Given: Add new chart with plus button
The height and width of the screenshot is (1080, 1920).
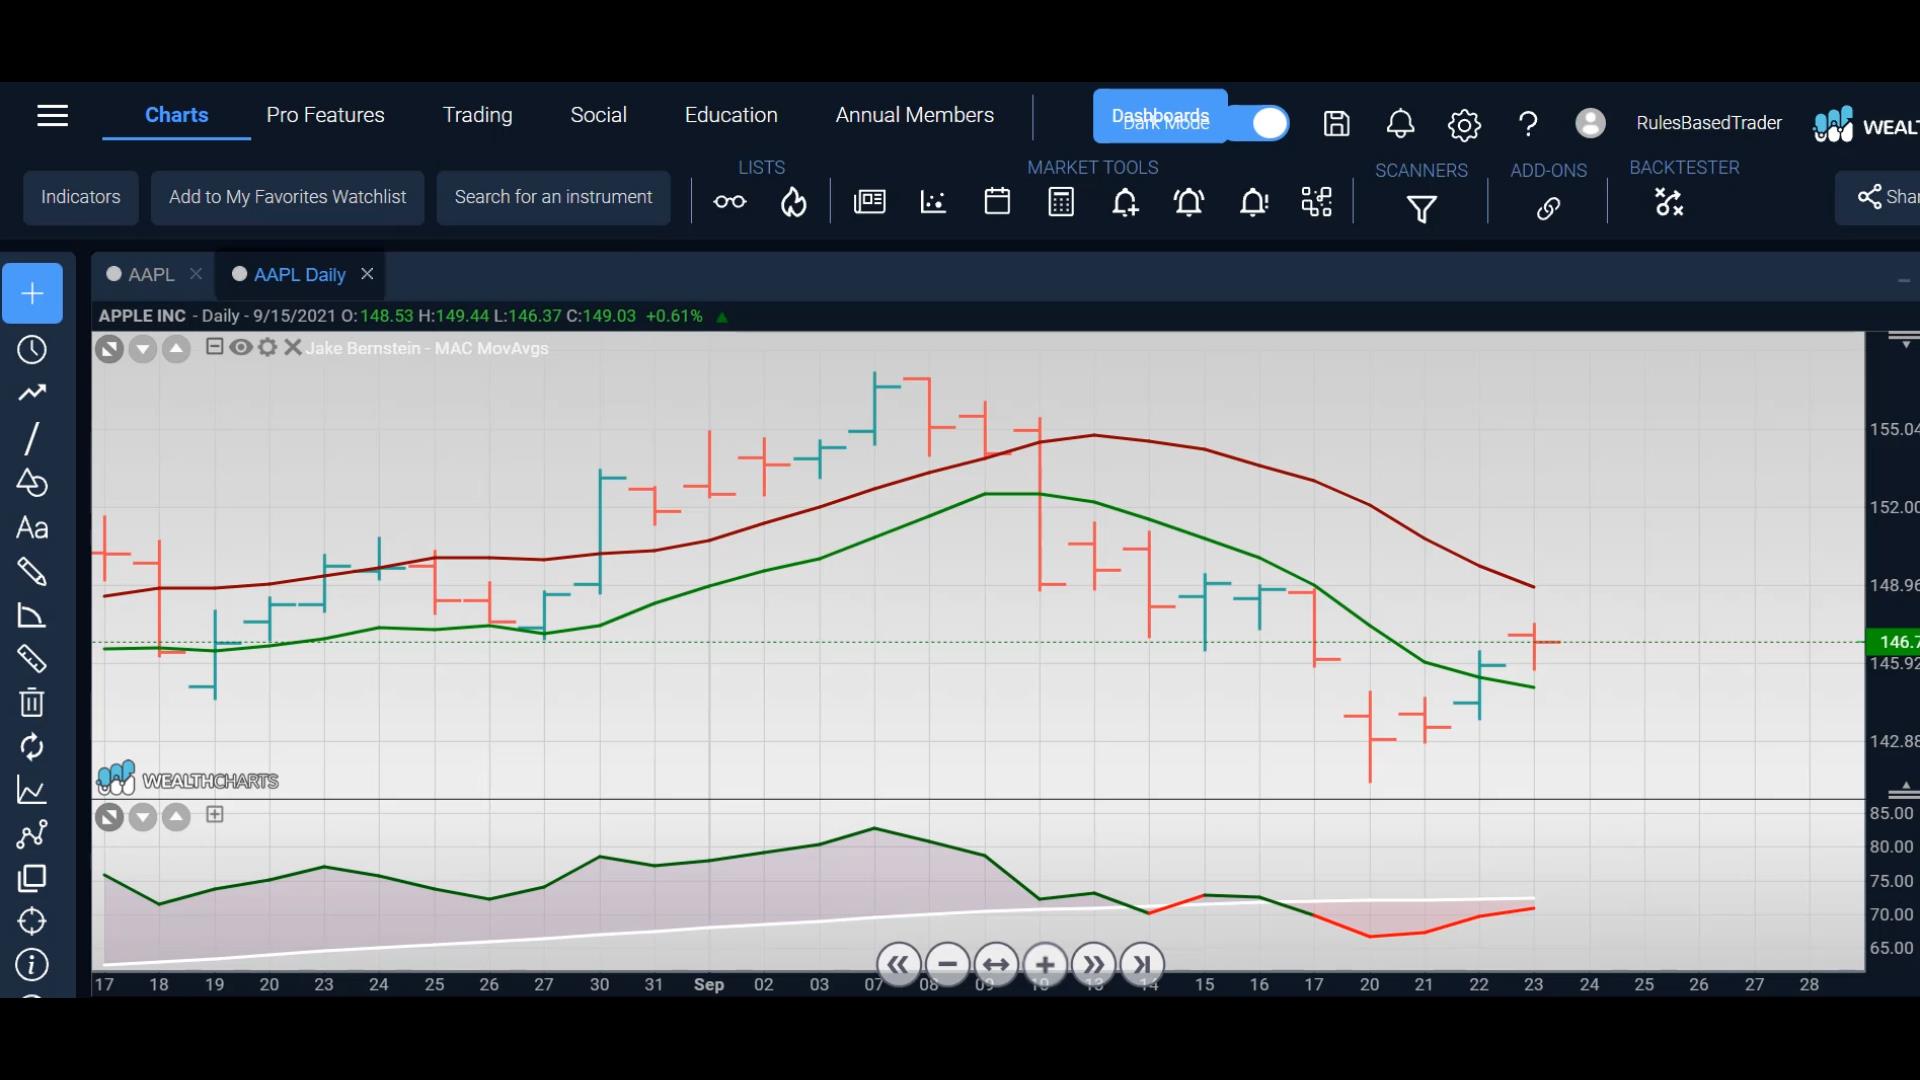Looking at the screenshot, I should 32,293.
